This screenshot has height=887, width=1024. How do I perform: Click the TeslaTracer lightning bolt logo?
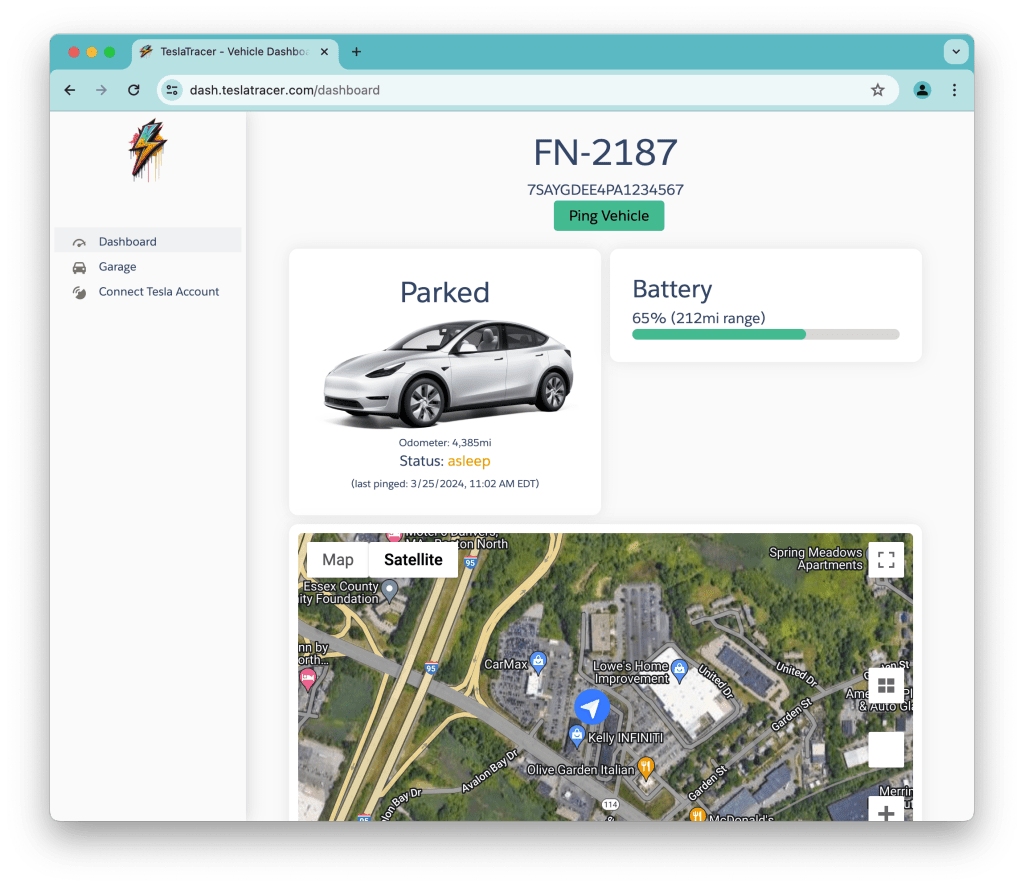point(147,150)
